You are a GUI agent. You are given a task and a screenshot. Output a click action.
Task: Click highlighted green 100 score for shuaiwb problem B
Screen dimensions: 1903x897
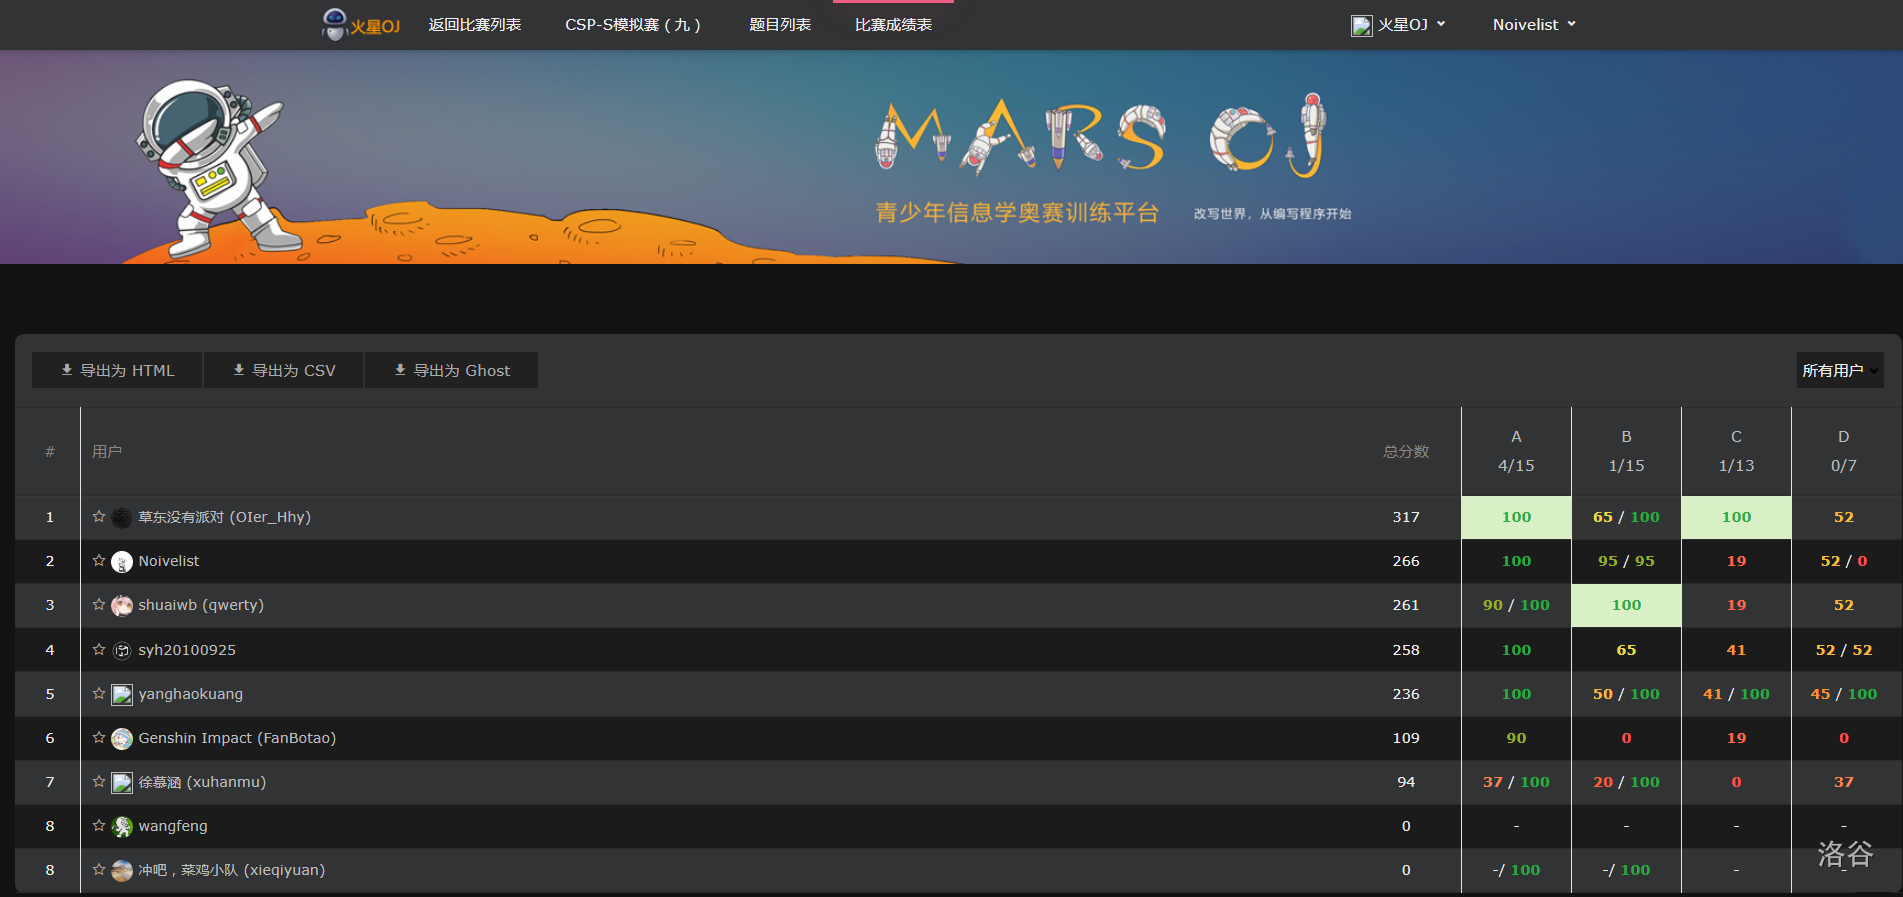(1626, 605)
